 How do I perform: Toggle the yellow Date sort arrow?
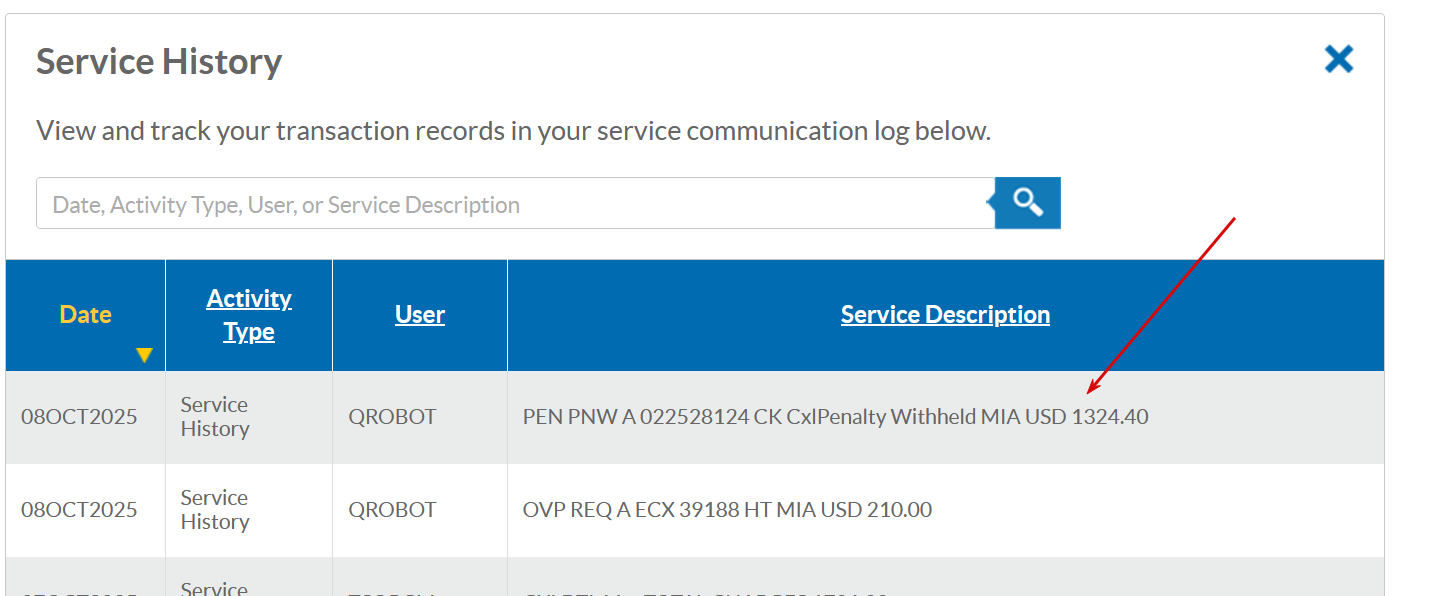tap(144, 355)
